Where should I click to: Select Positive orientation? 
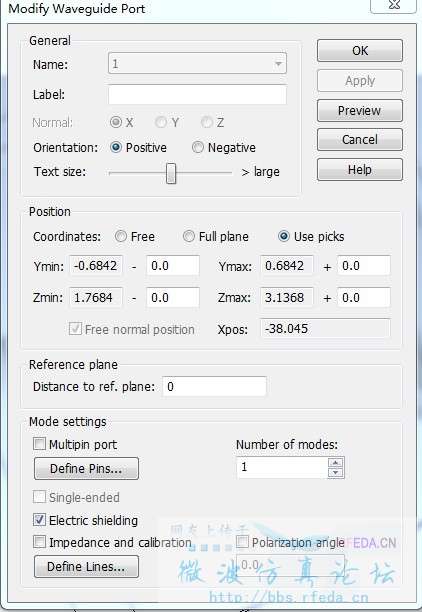pos(116,147)
